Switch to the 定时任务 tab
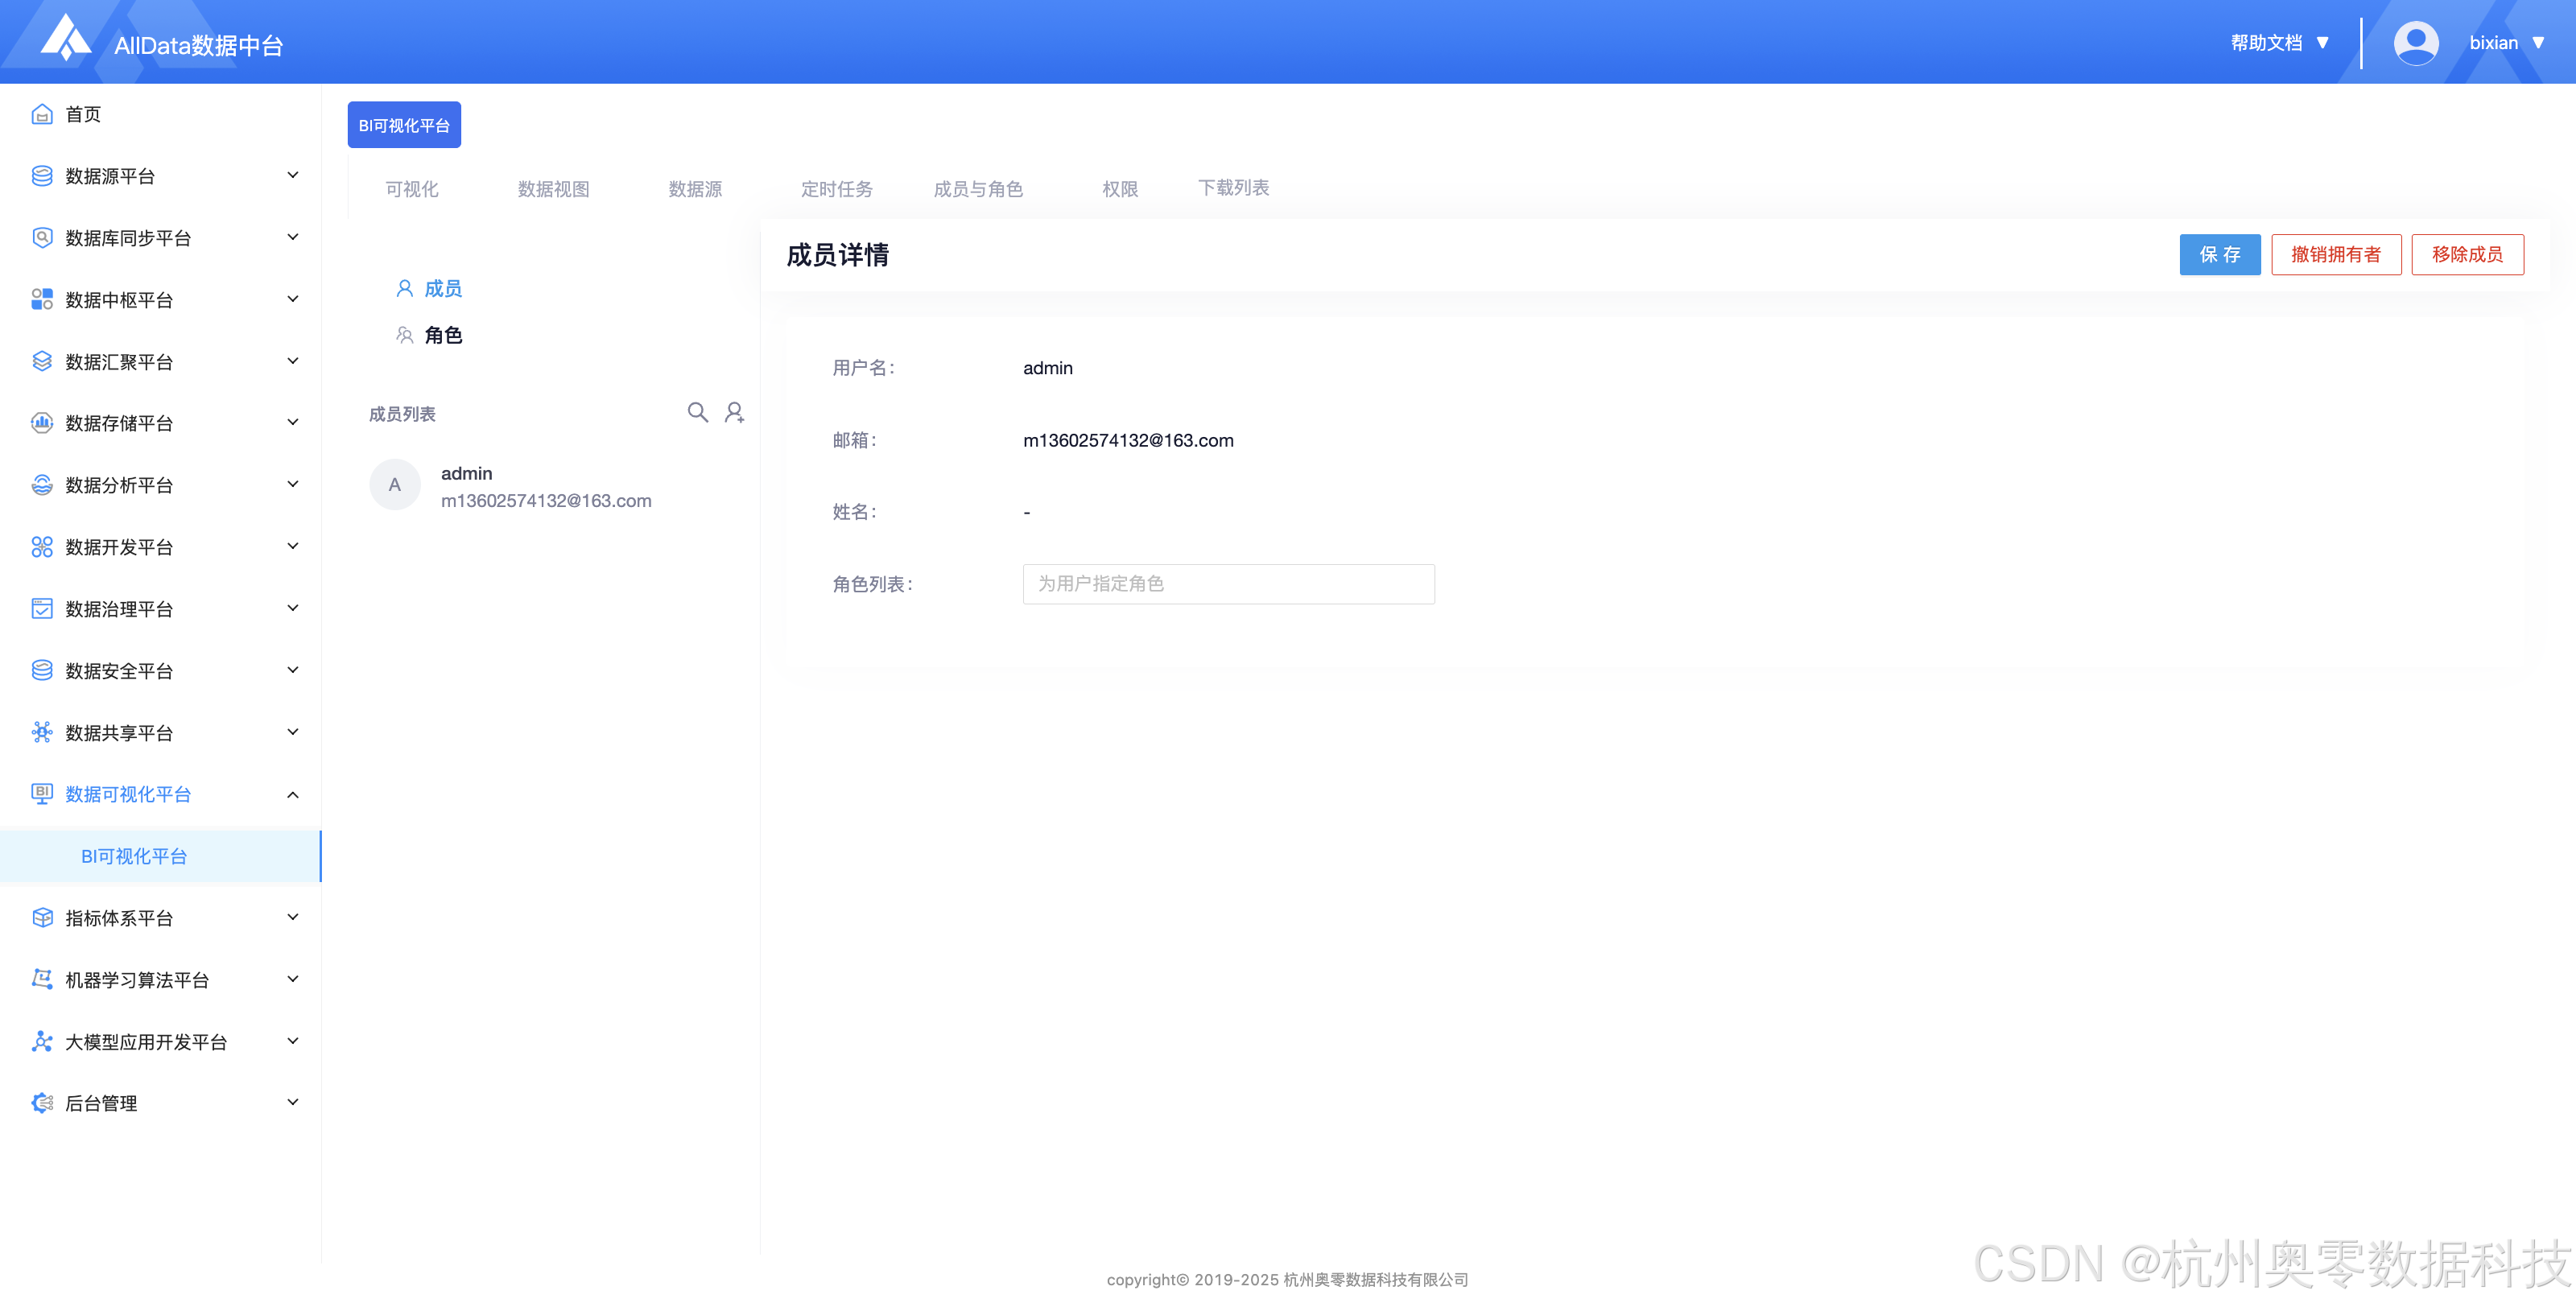This screenshot has width=2576, height=1307. click(836, 189)
